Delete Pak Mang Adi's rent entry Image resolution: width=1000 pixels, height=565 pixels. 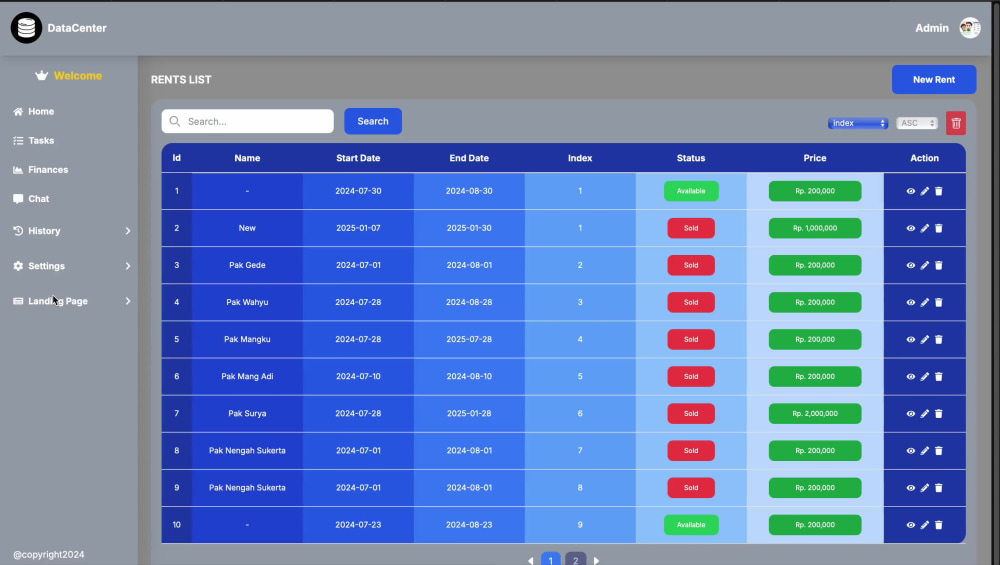939,376
